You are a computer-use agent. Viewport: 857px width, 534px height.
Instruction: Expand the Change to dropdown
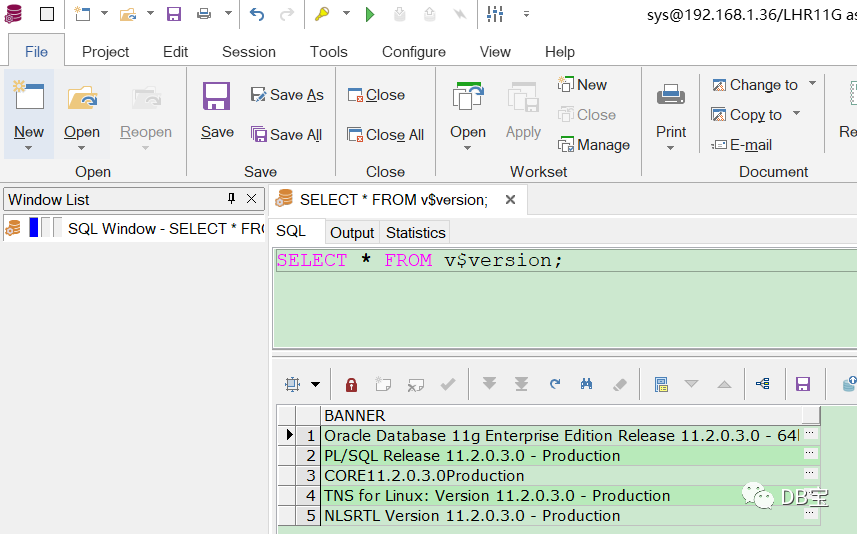(813, 84)
